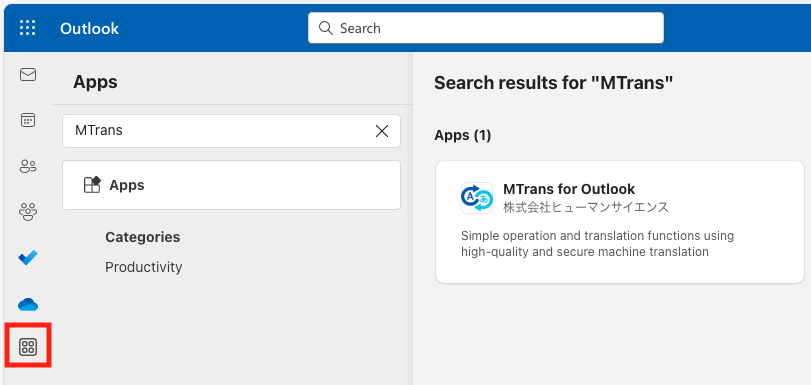Screen dimensions: 811x385
Task: Open Groups icon in the sidebar
Action: point(28,212)
